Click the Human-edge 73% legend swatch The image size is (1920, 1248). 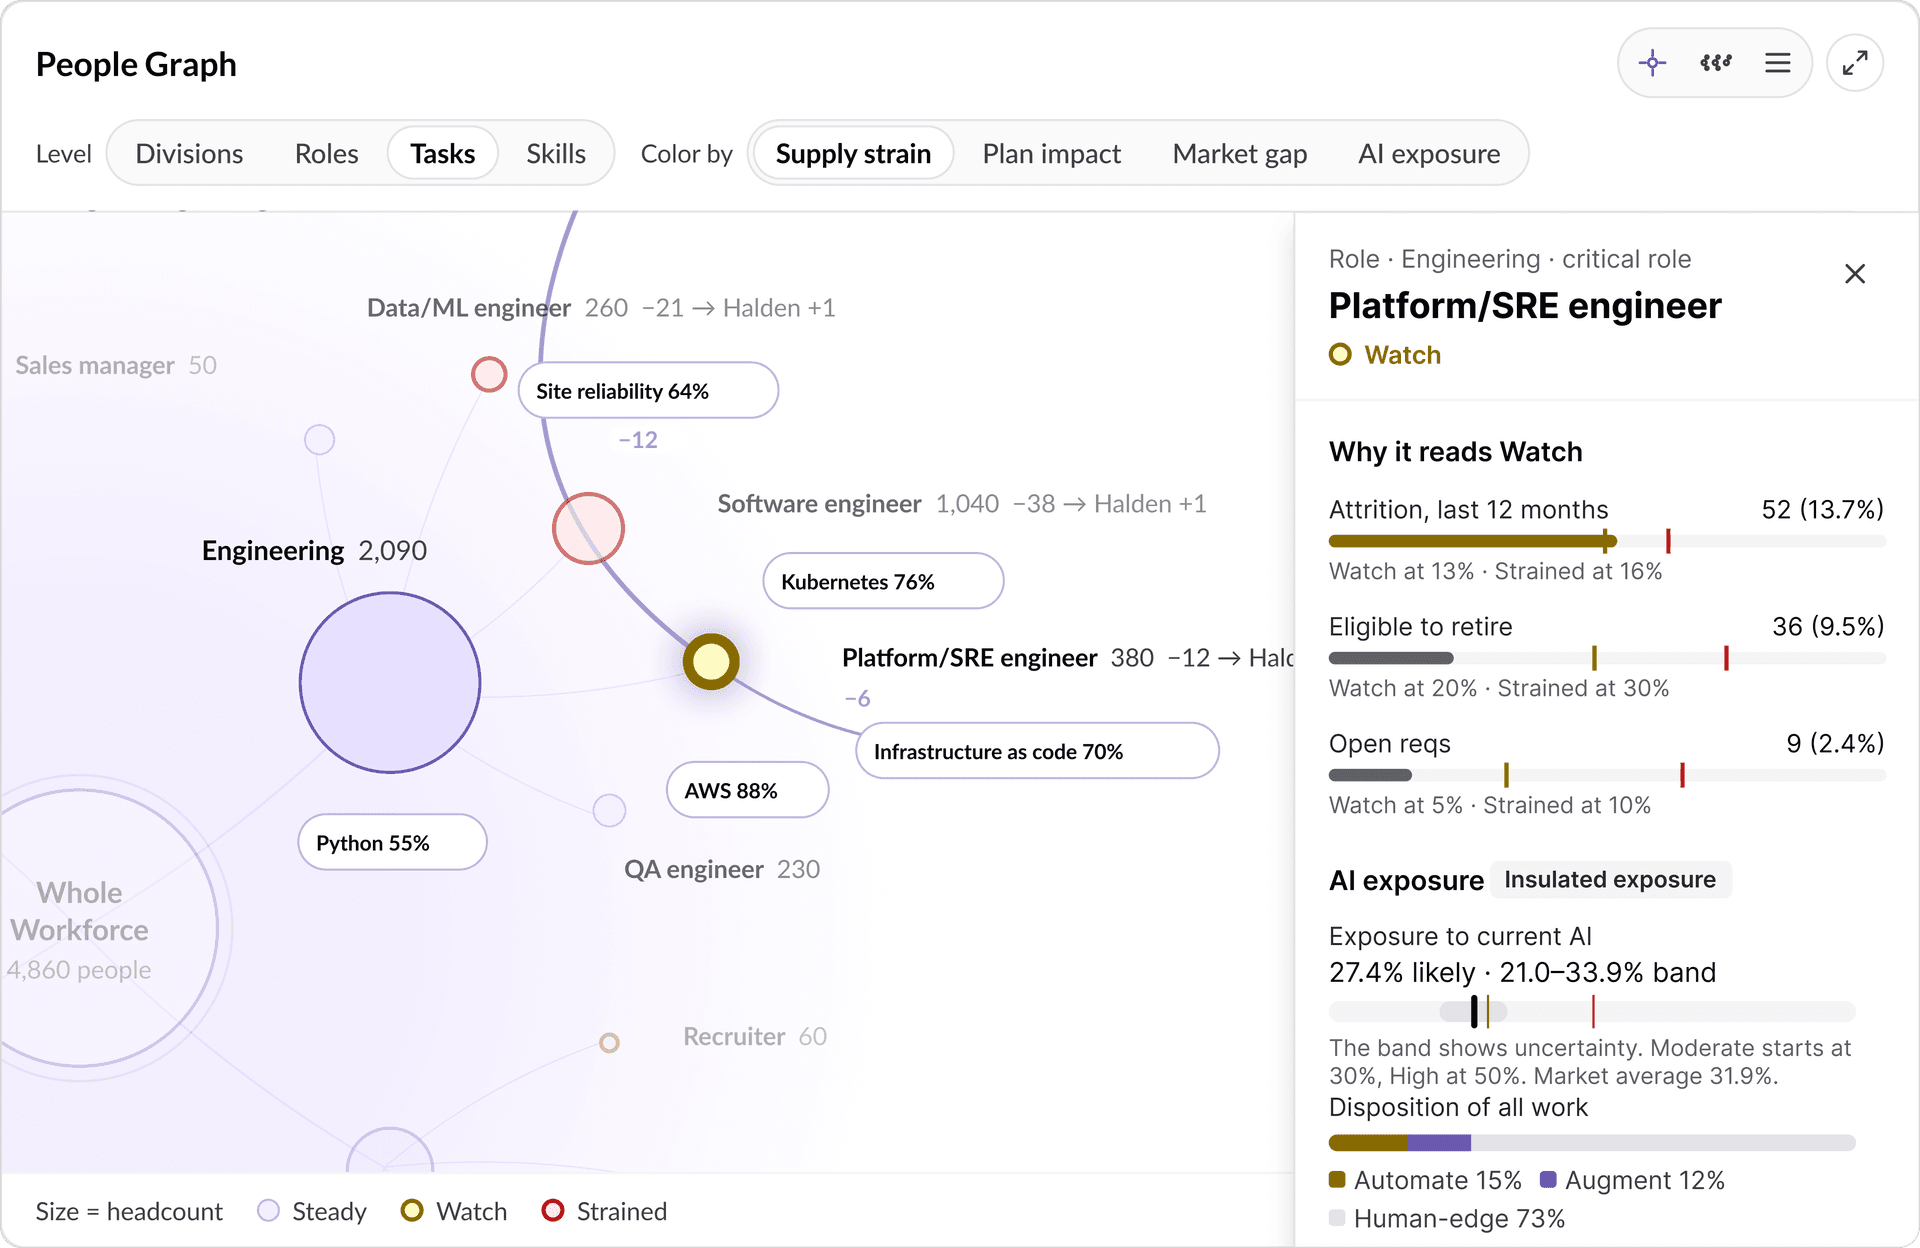click(x=1337, y=1218)
